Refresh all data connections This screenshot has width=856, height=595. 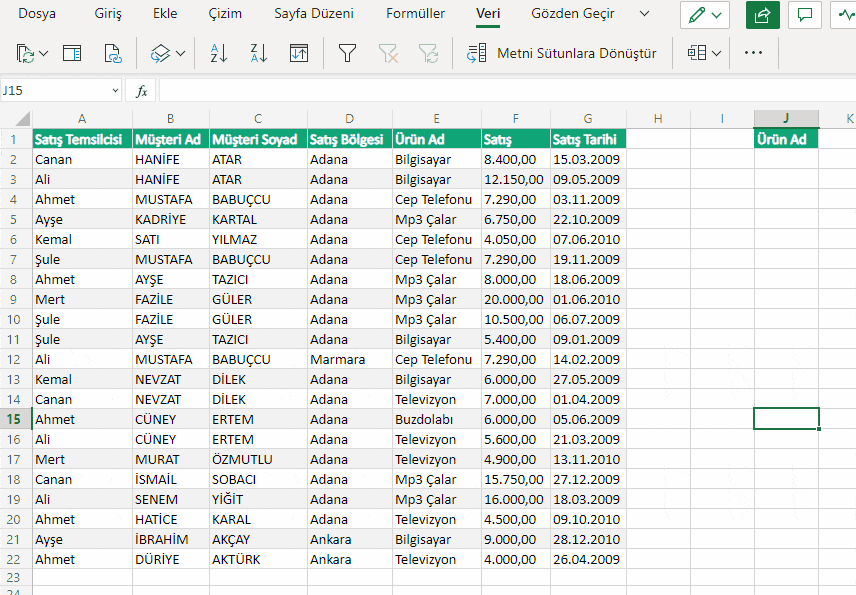[x=26, y=53]
